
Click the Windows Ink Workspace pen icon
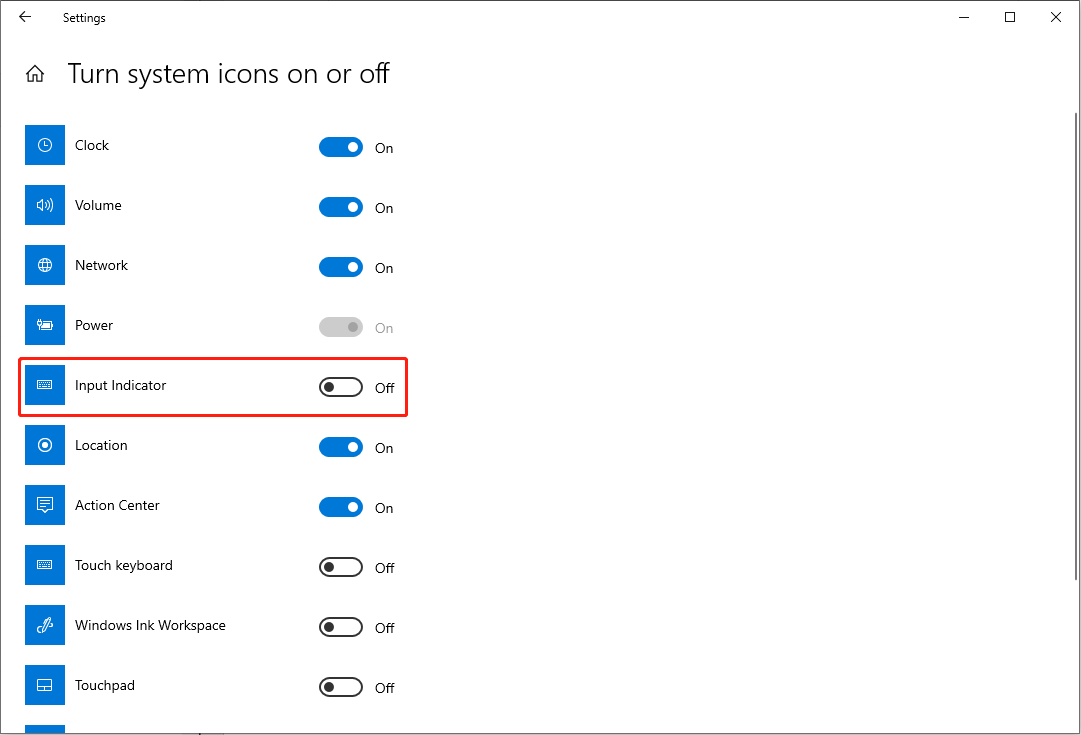44,625
